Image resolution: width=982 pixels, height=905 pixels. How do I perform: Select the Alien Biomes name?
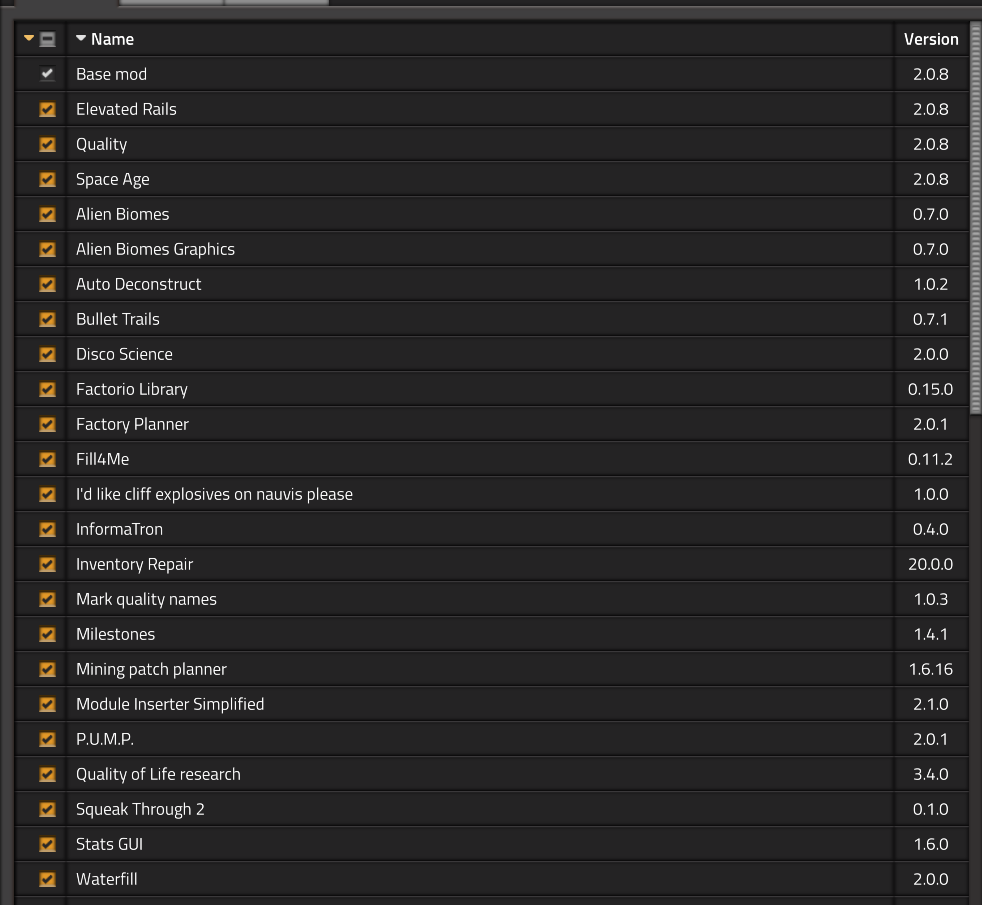click(x=123, y=214)
